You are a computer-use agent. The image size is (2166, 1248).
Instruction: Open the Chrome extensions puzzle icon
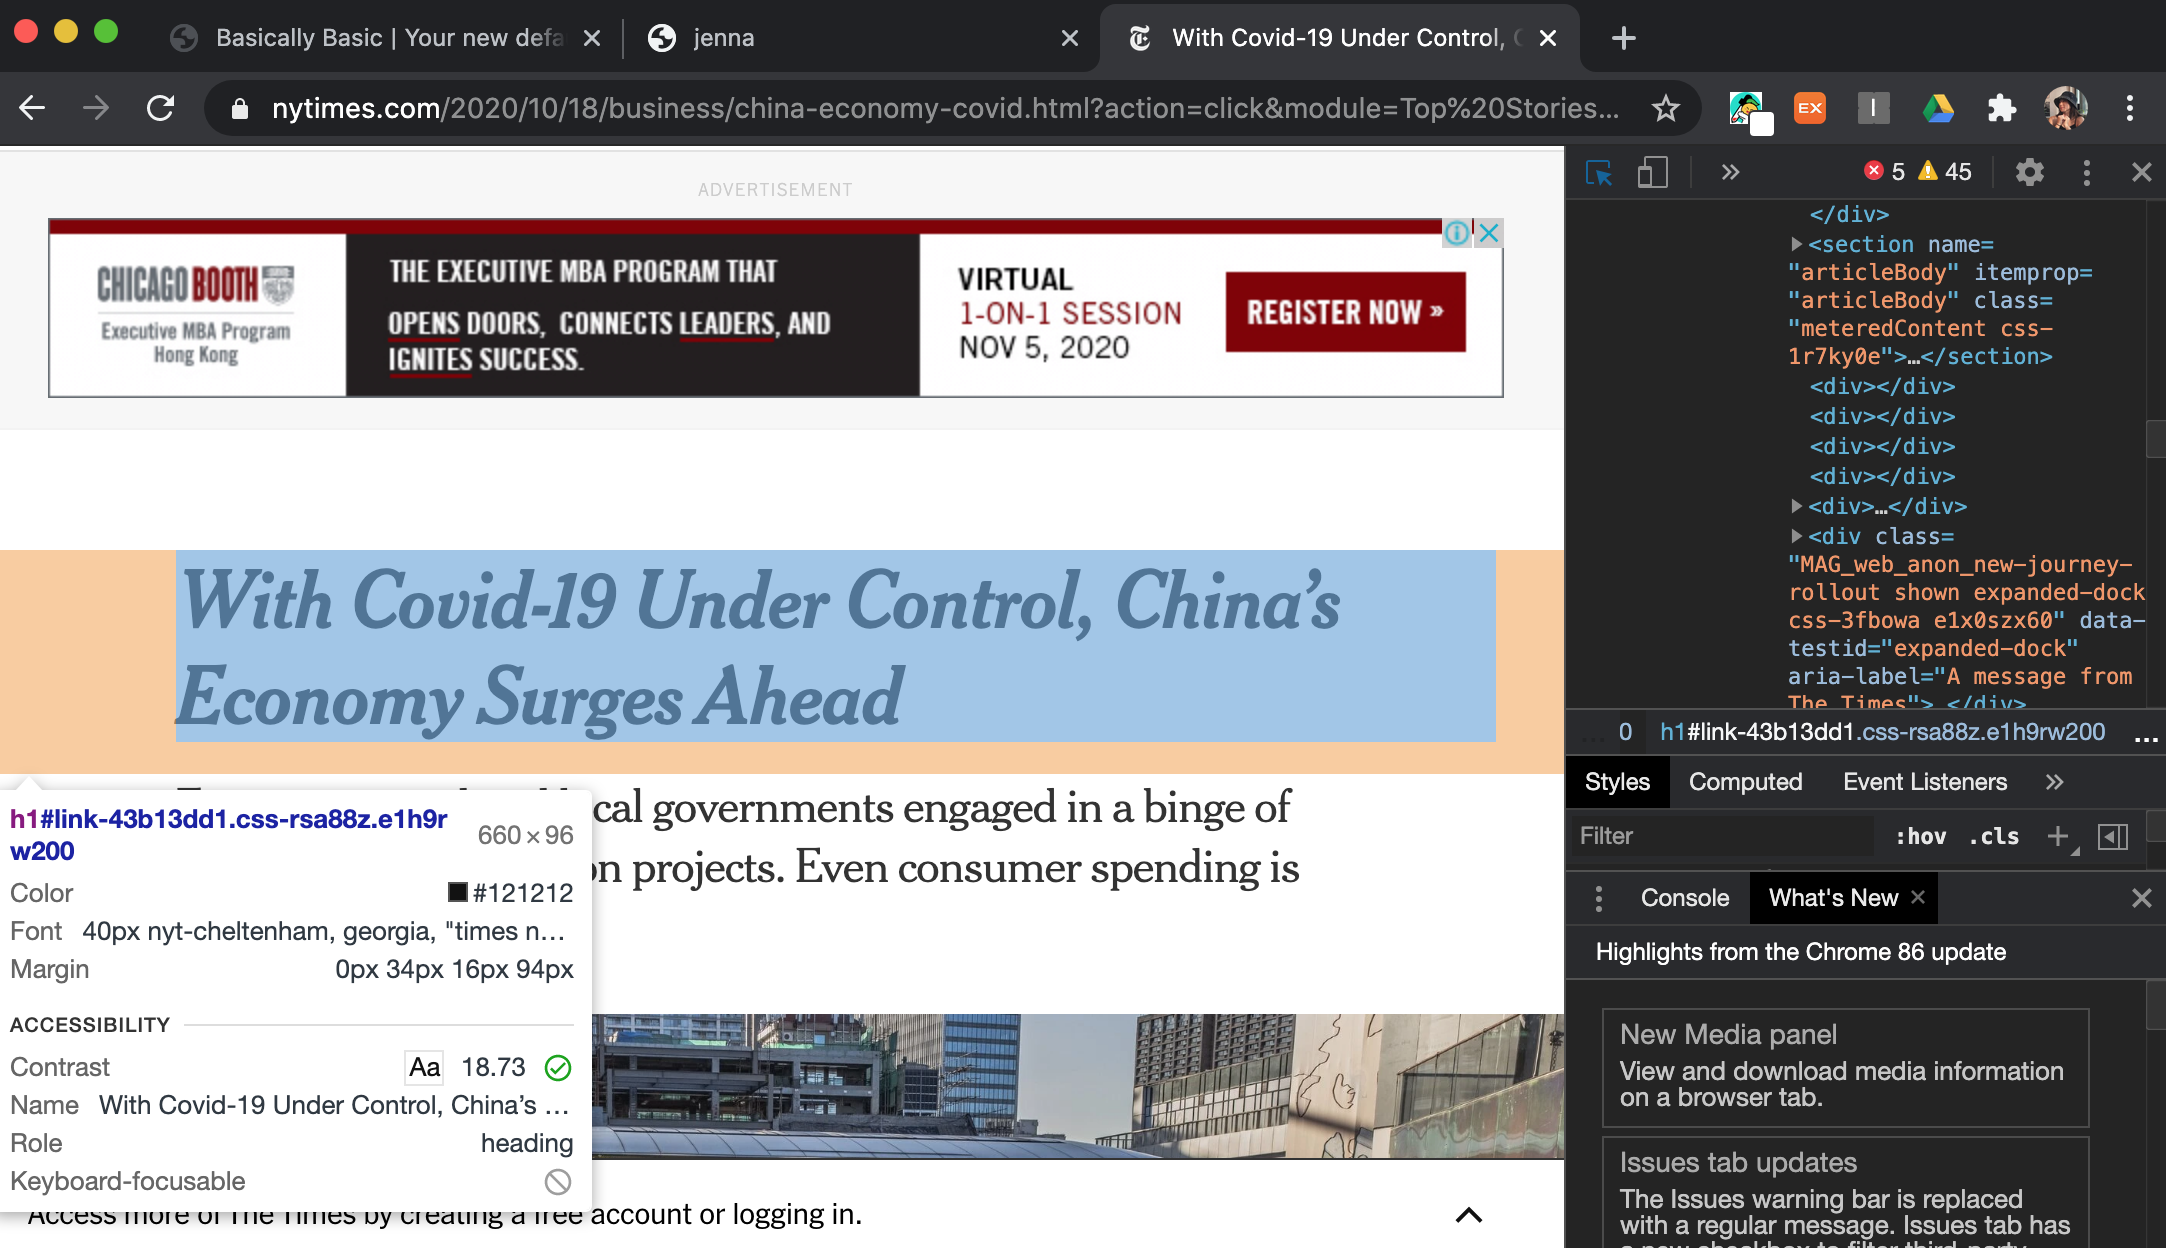(2001, 108)
